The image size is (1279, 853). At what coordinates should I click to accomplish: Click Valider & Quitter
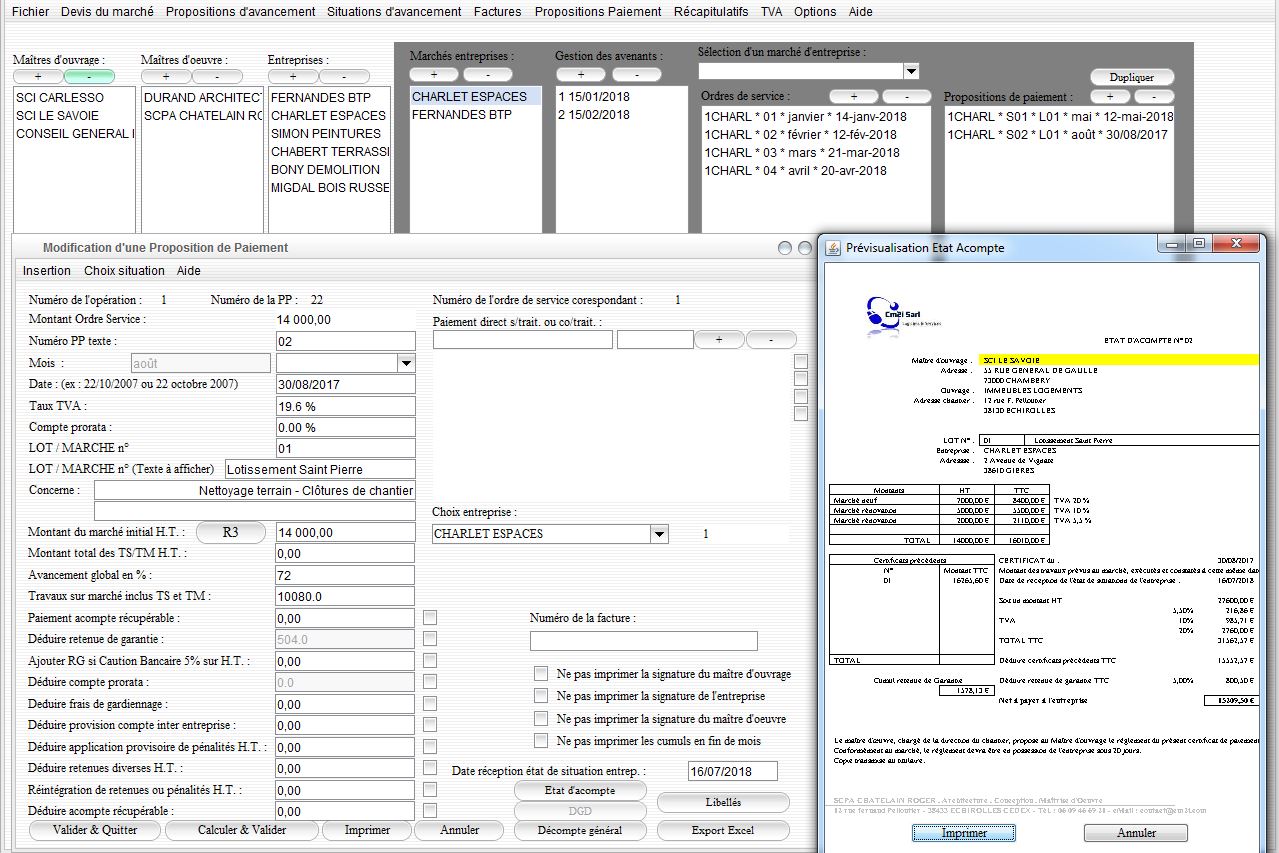[95, 830]
